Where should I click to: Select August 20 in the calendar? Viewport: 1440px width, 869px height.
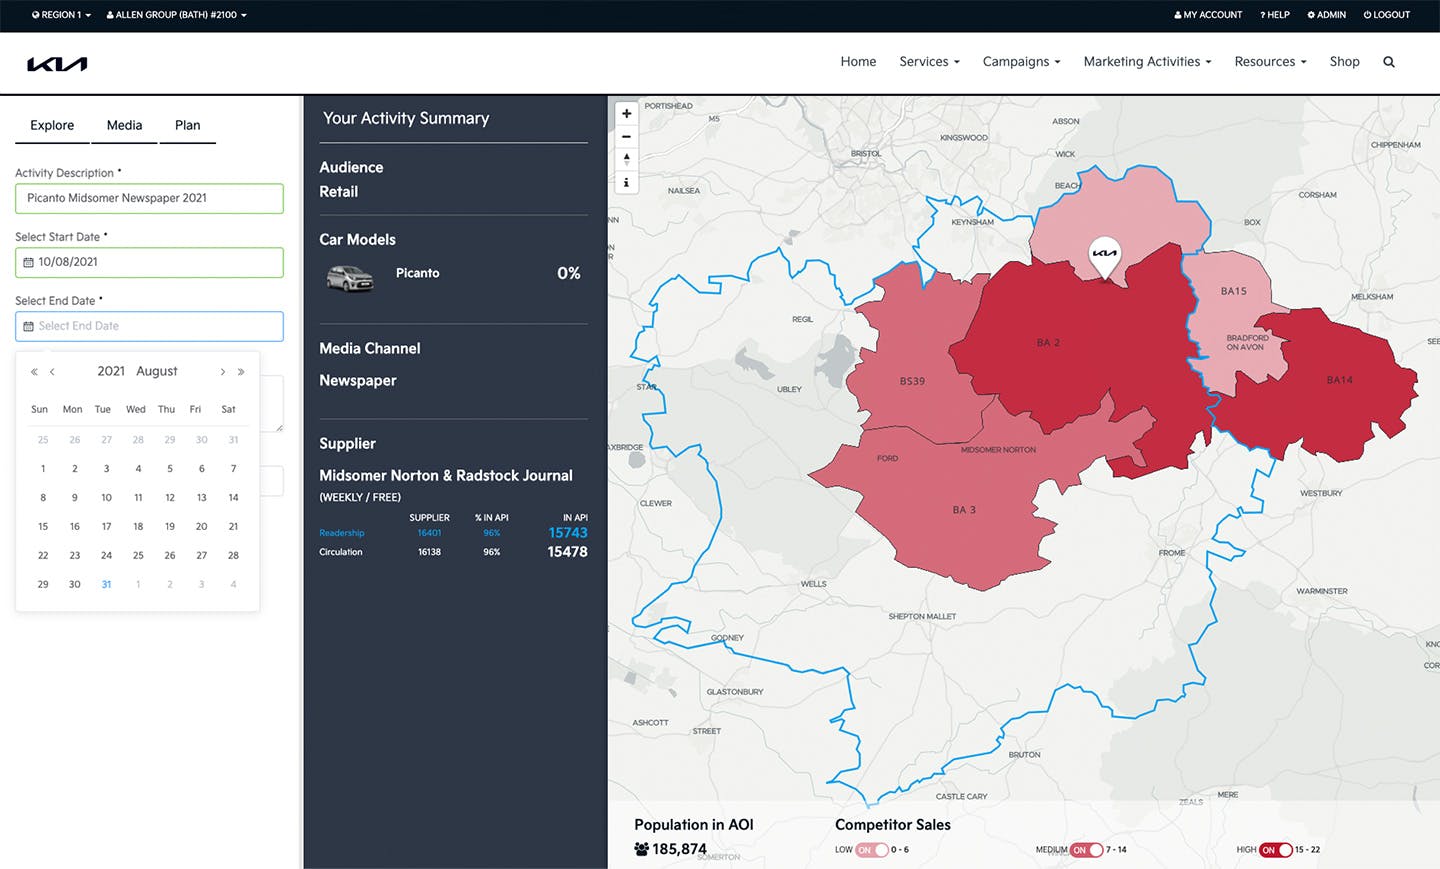pos(201,527)
